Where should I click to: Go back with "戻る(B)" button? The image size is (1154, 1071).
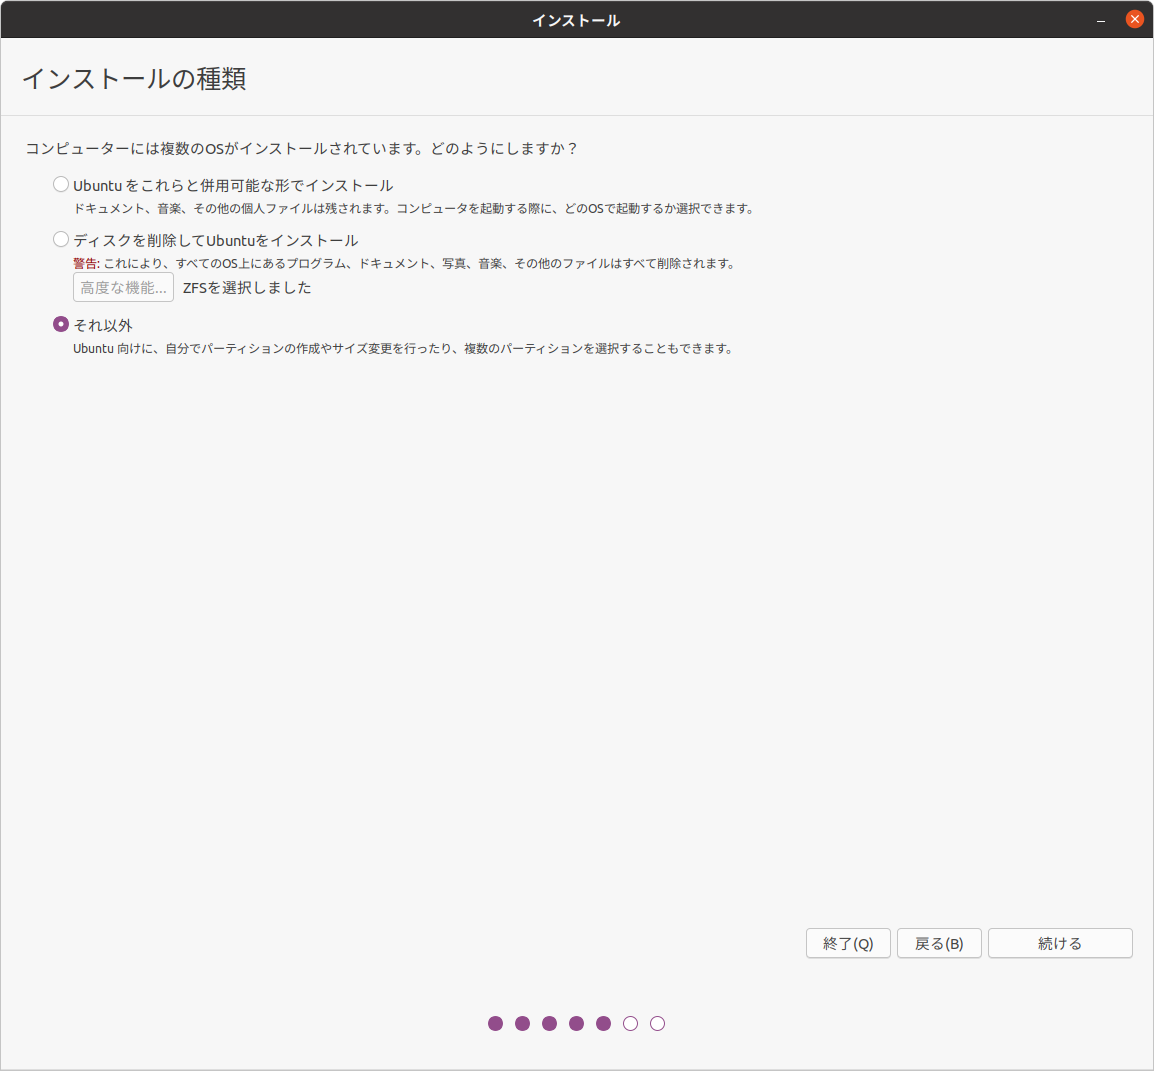tap(939, 943)
